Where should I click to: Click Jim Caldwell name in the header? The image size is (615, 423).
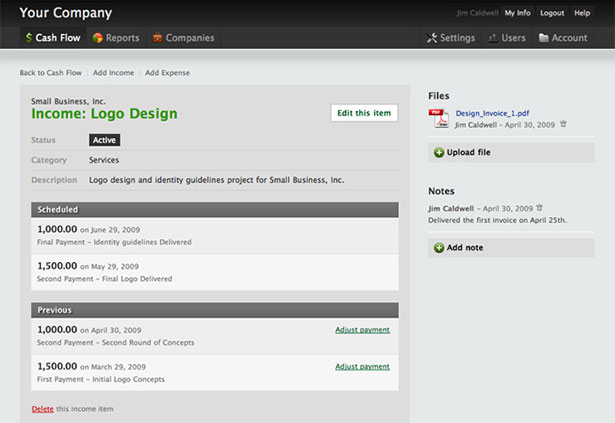tap(477, 13)
